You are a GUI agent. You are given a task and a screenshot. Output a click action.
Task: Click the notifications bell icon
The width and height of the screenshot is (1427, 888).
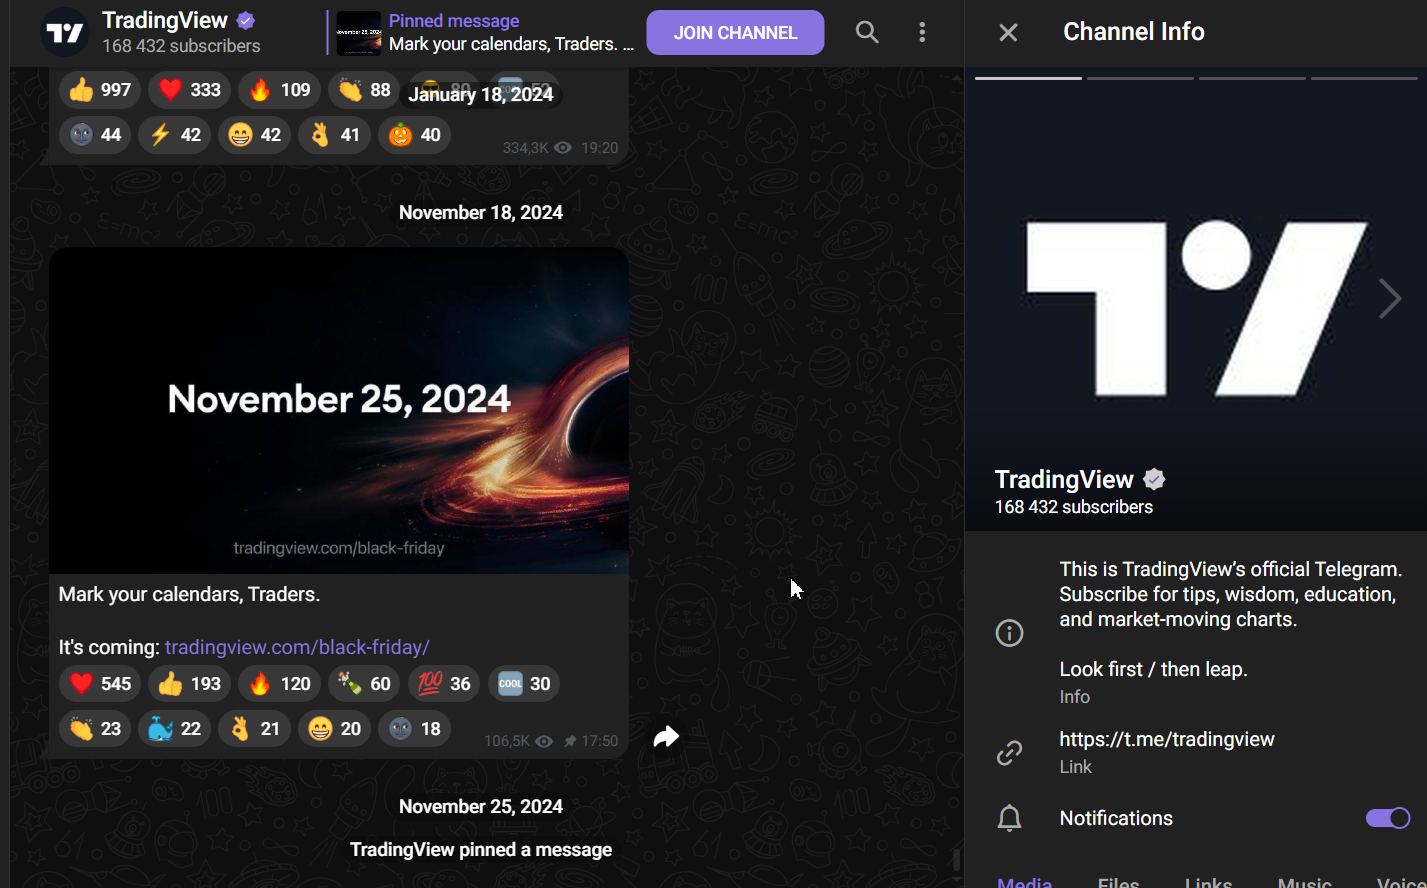(x=1010, y=818)
